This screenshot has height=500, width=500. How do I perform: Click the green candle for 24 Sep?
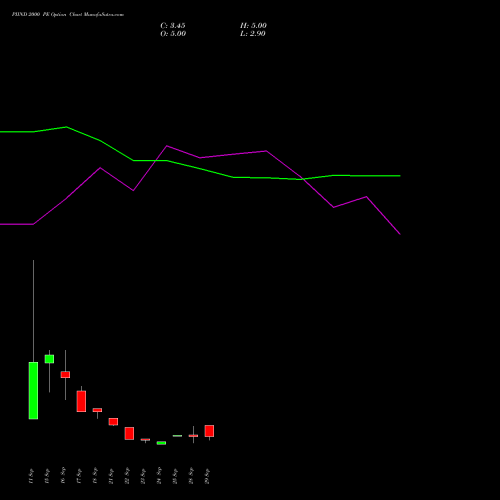click(161, 443)
